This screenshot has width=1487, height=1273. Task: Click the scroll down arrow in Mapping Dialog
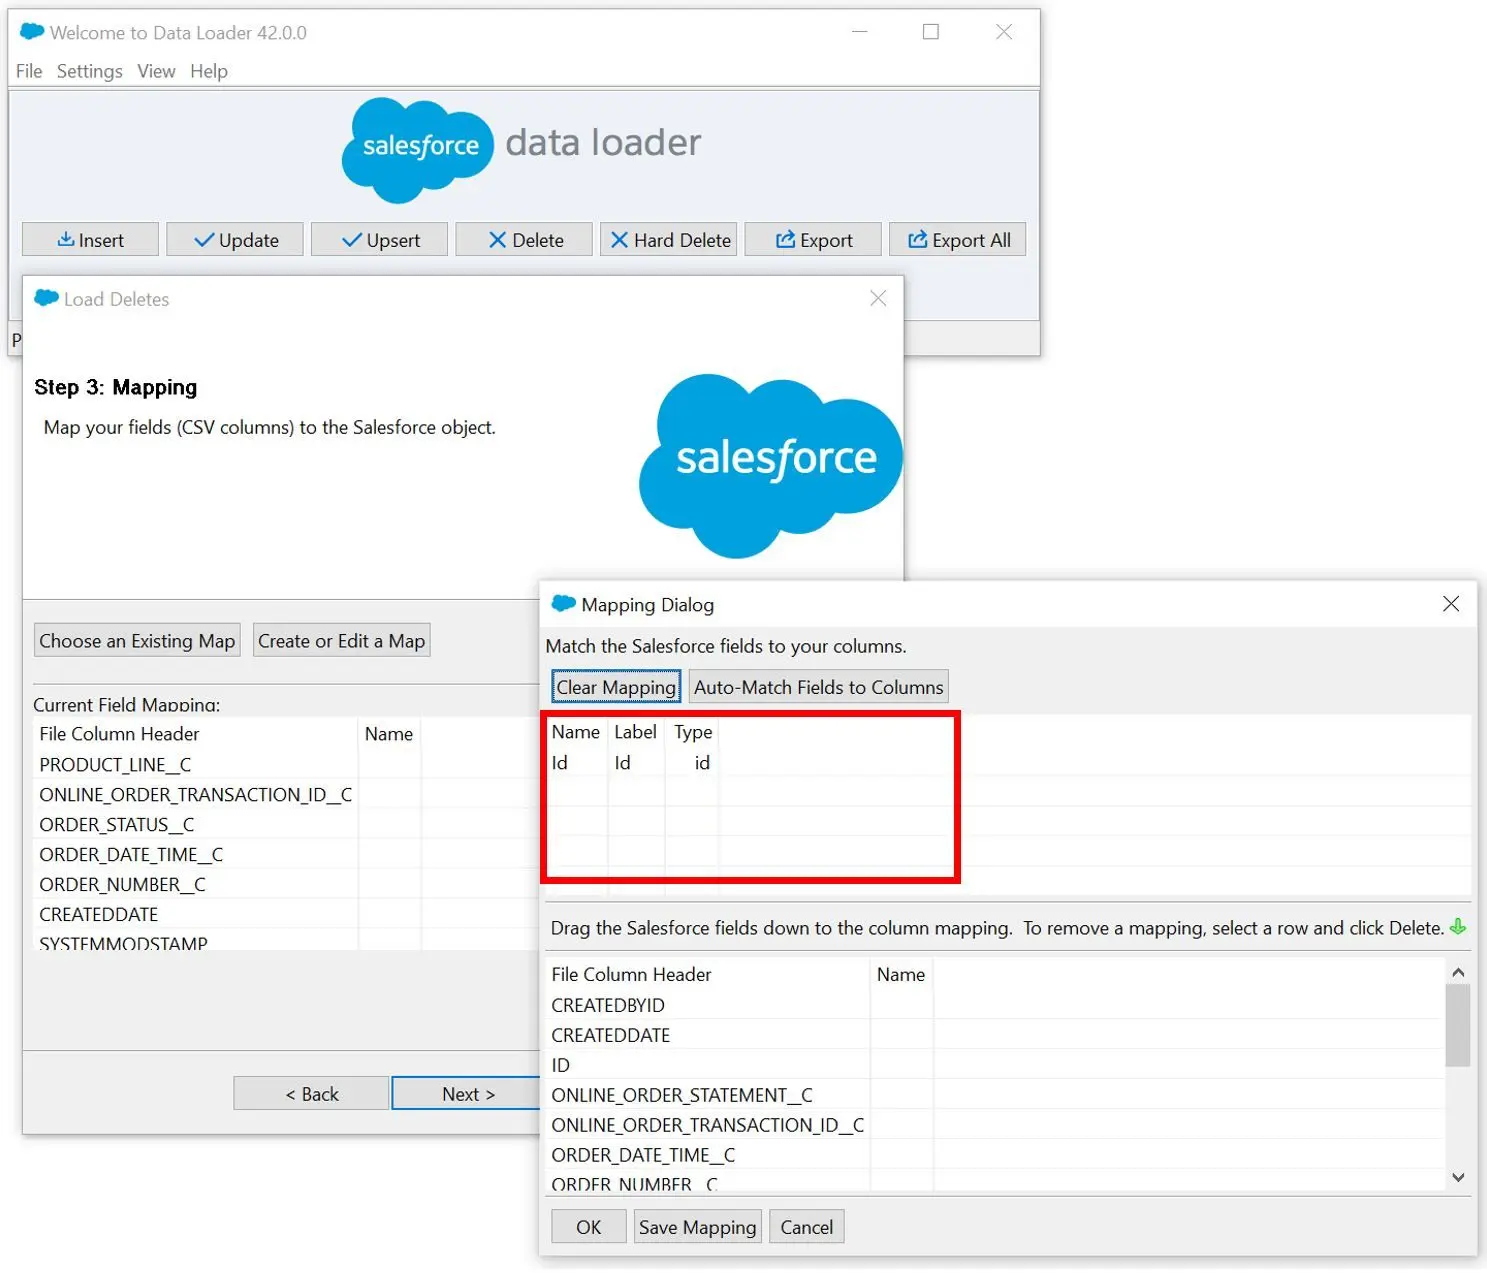pos(1458,1178)
